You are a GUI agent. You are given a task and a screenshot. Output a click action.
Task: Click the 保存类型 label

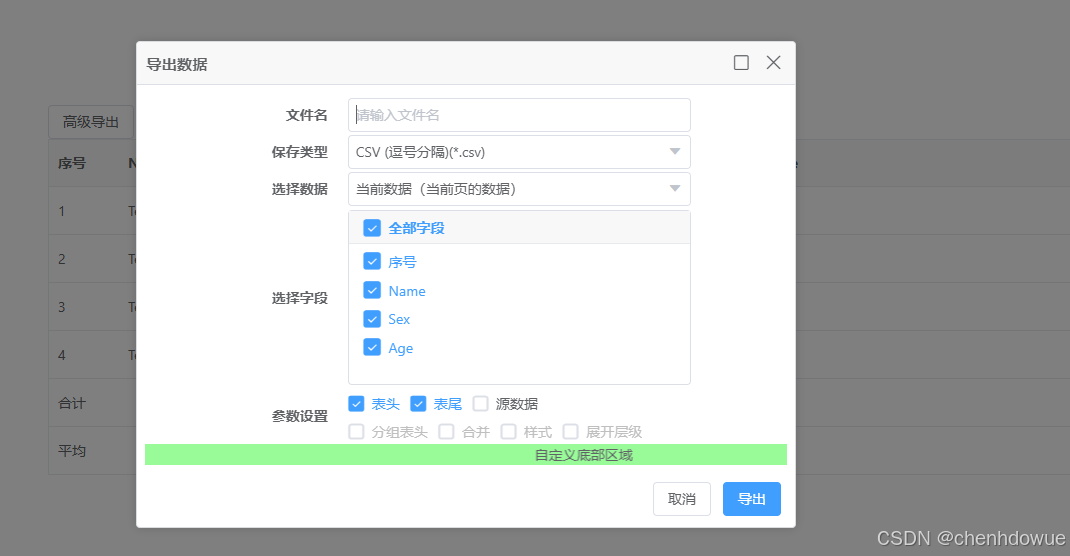click(300, 152)
